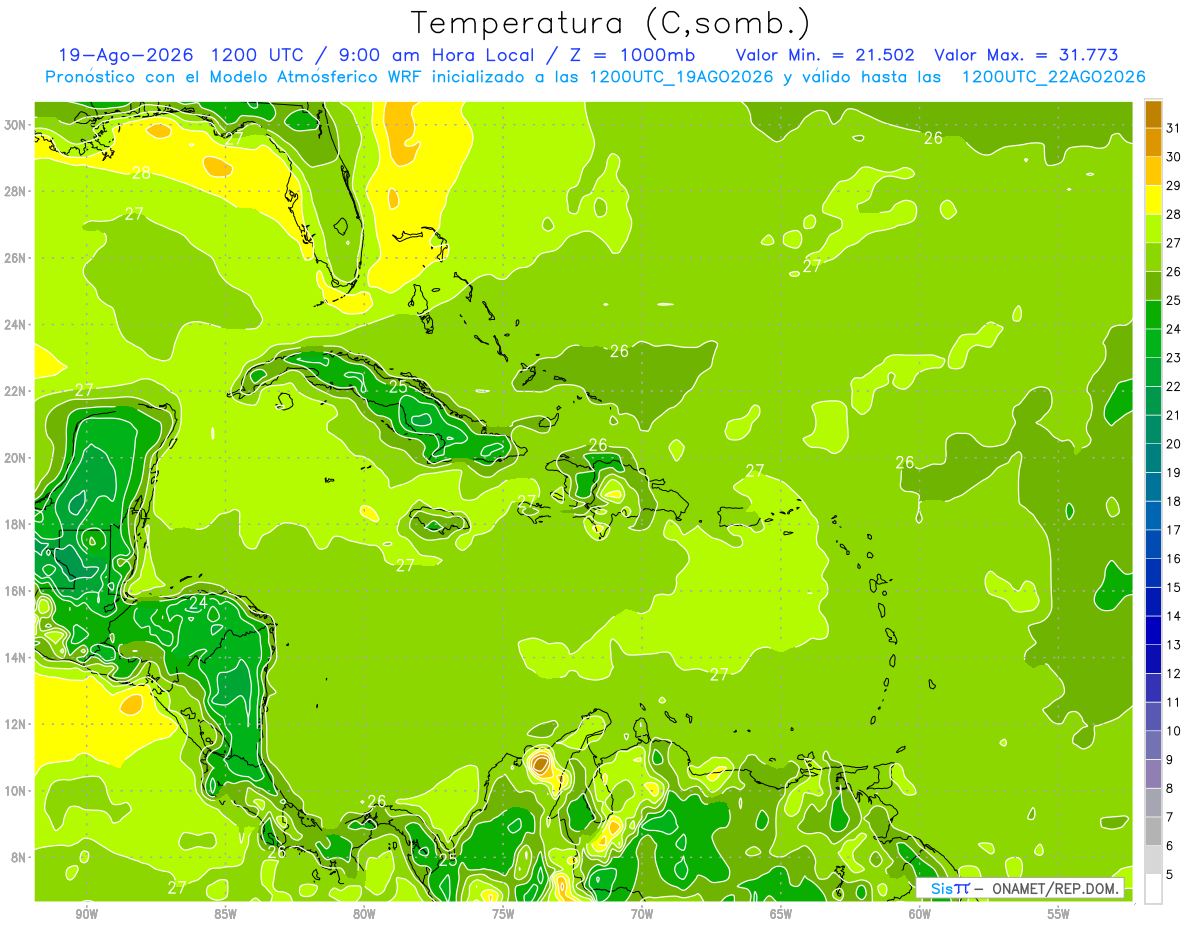Click the brown colorbar swatch above 31
The image size is (1200, 927).
click(1153, 114)
